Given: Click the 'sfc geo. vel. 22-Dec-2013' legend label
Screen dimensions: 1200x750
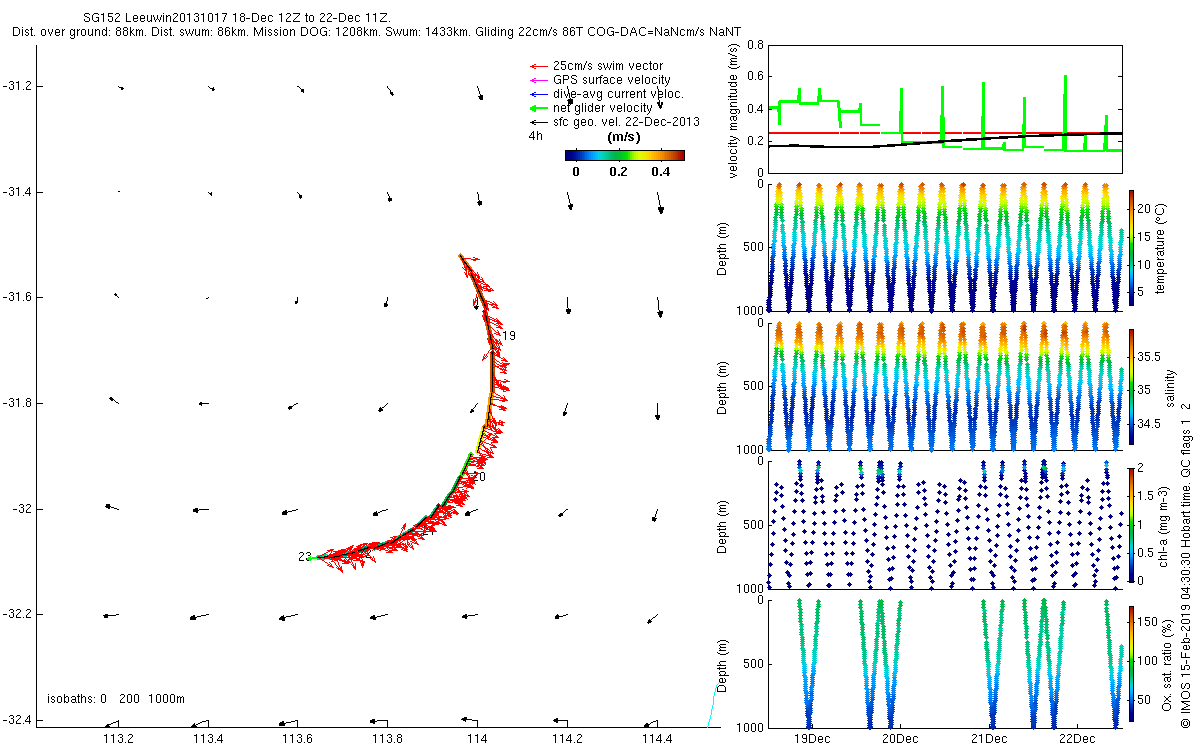Looking at the screenshot, I should pyautogui.click(x=626, y=122).
